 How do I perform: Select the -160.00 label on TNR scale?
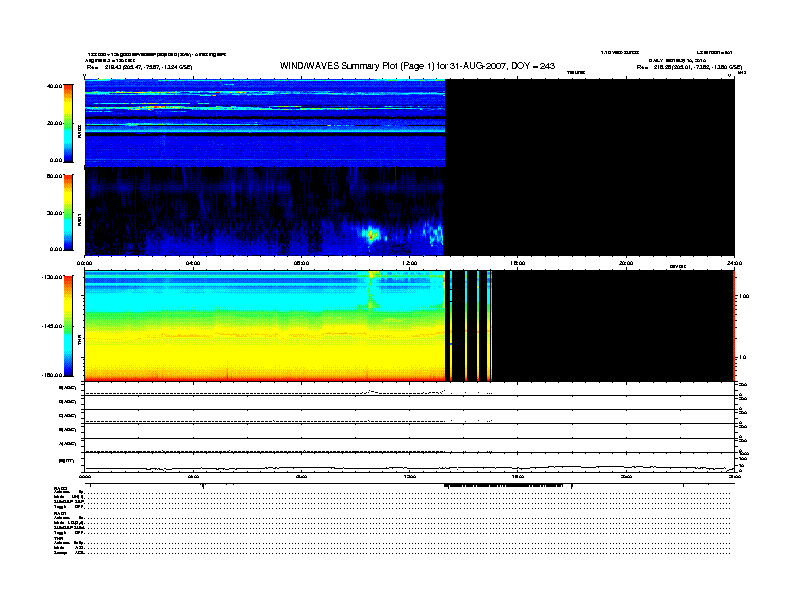(52, 375)
